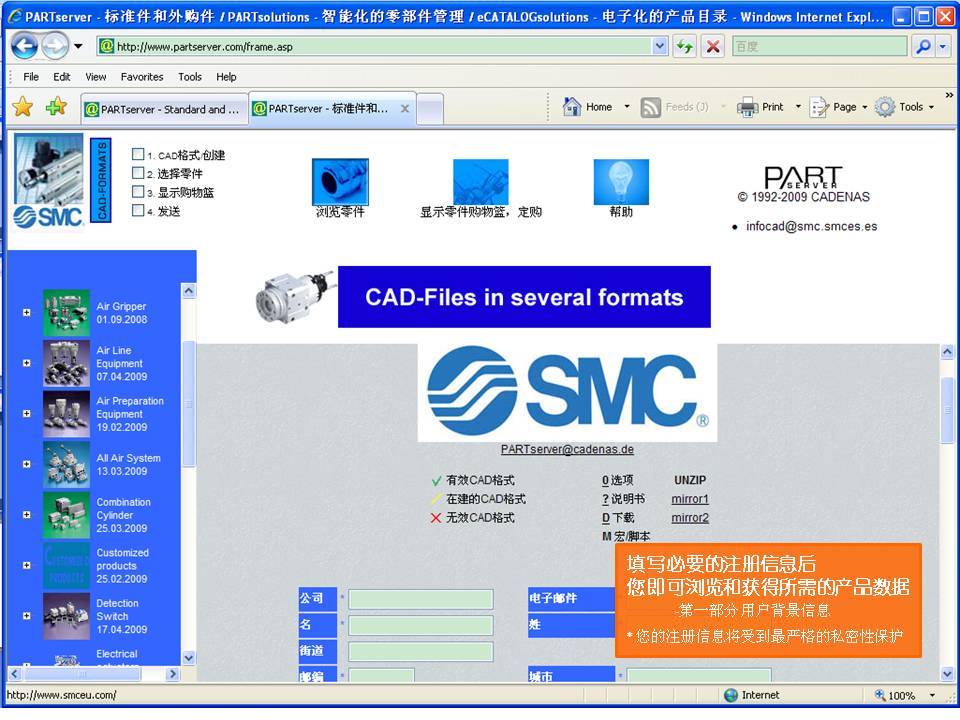Open the File menu
Screen dimensions: 960x720
(x=31, y=77)
